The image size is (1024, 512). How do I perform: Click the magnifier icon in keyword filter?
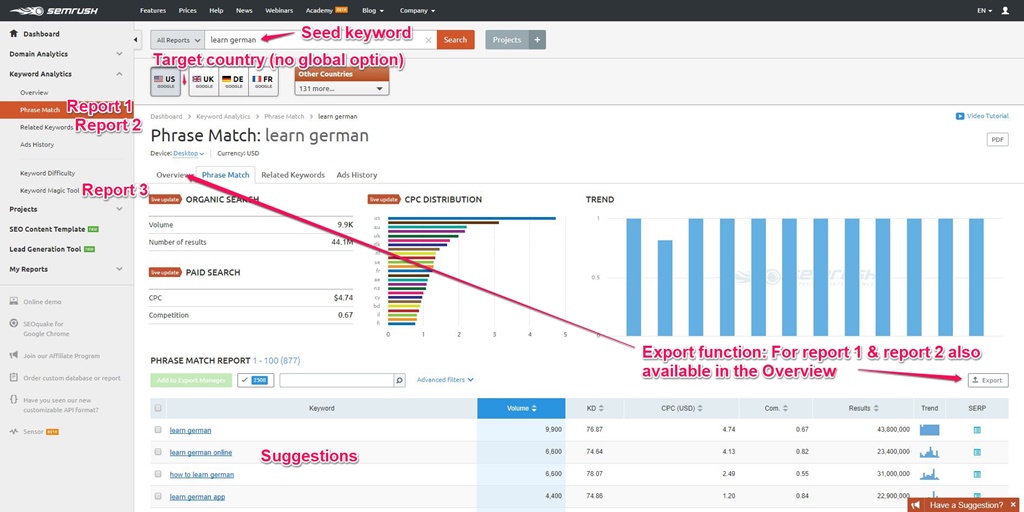[x=400, y=380]
